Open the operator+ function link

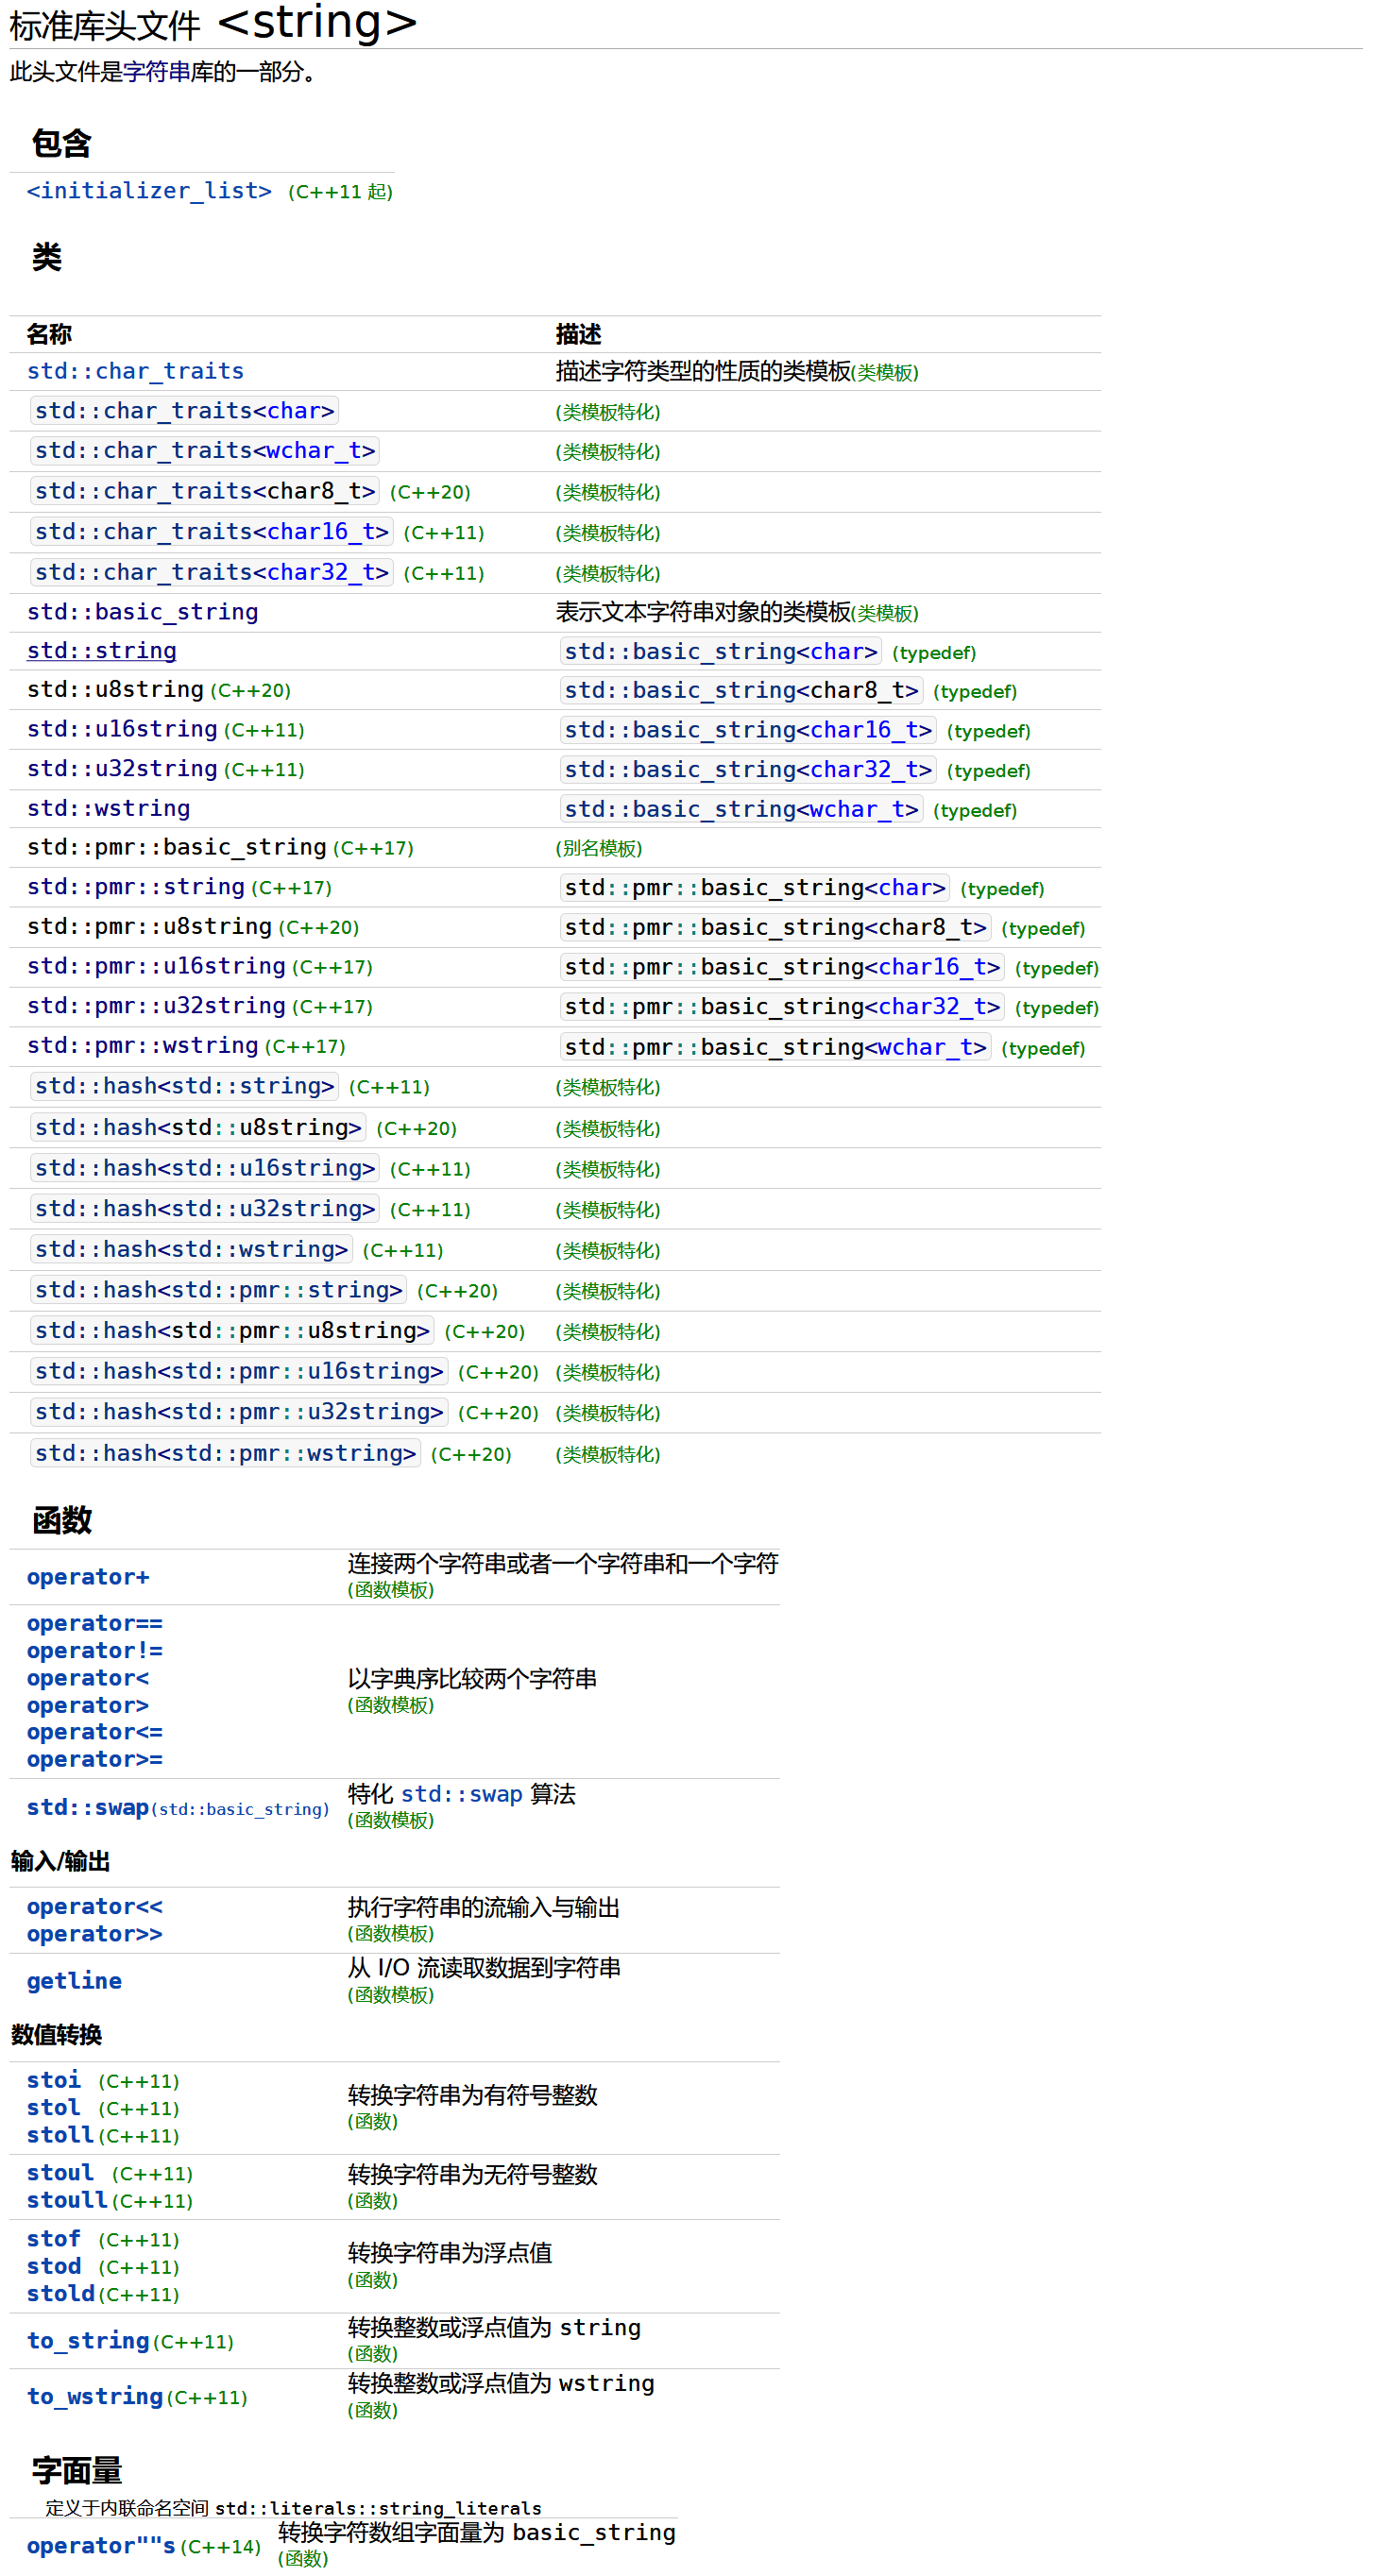pos(88,1577)
